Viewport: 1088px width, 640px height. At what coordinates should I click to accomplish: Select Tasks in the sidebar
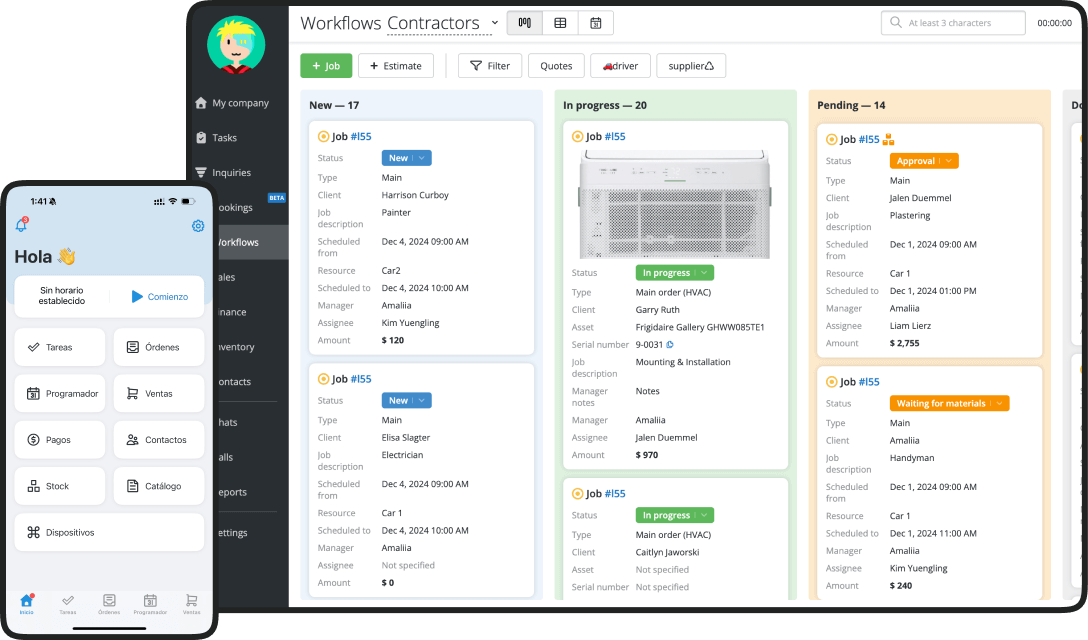pos(231,137)
